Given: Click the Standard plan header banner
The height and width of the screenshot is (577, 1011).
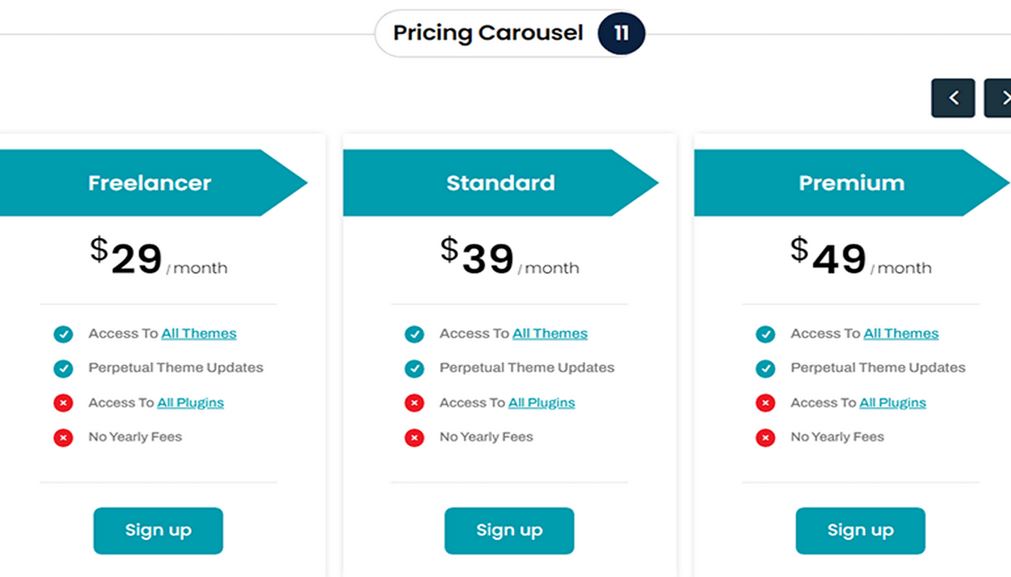Looking at the screenshot, I should 500,183.
